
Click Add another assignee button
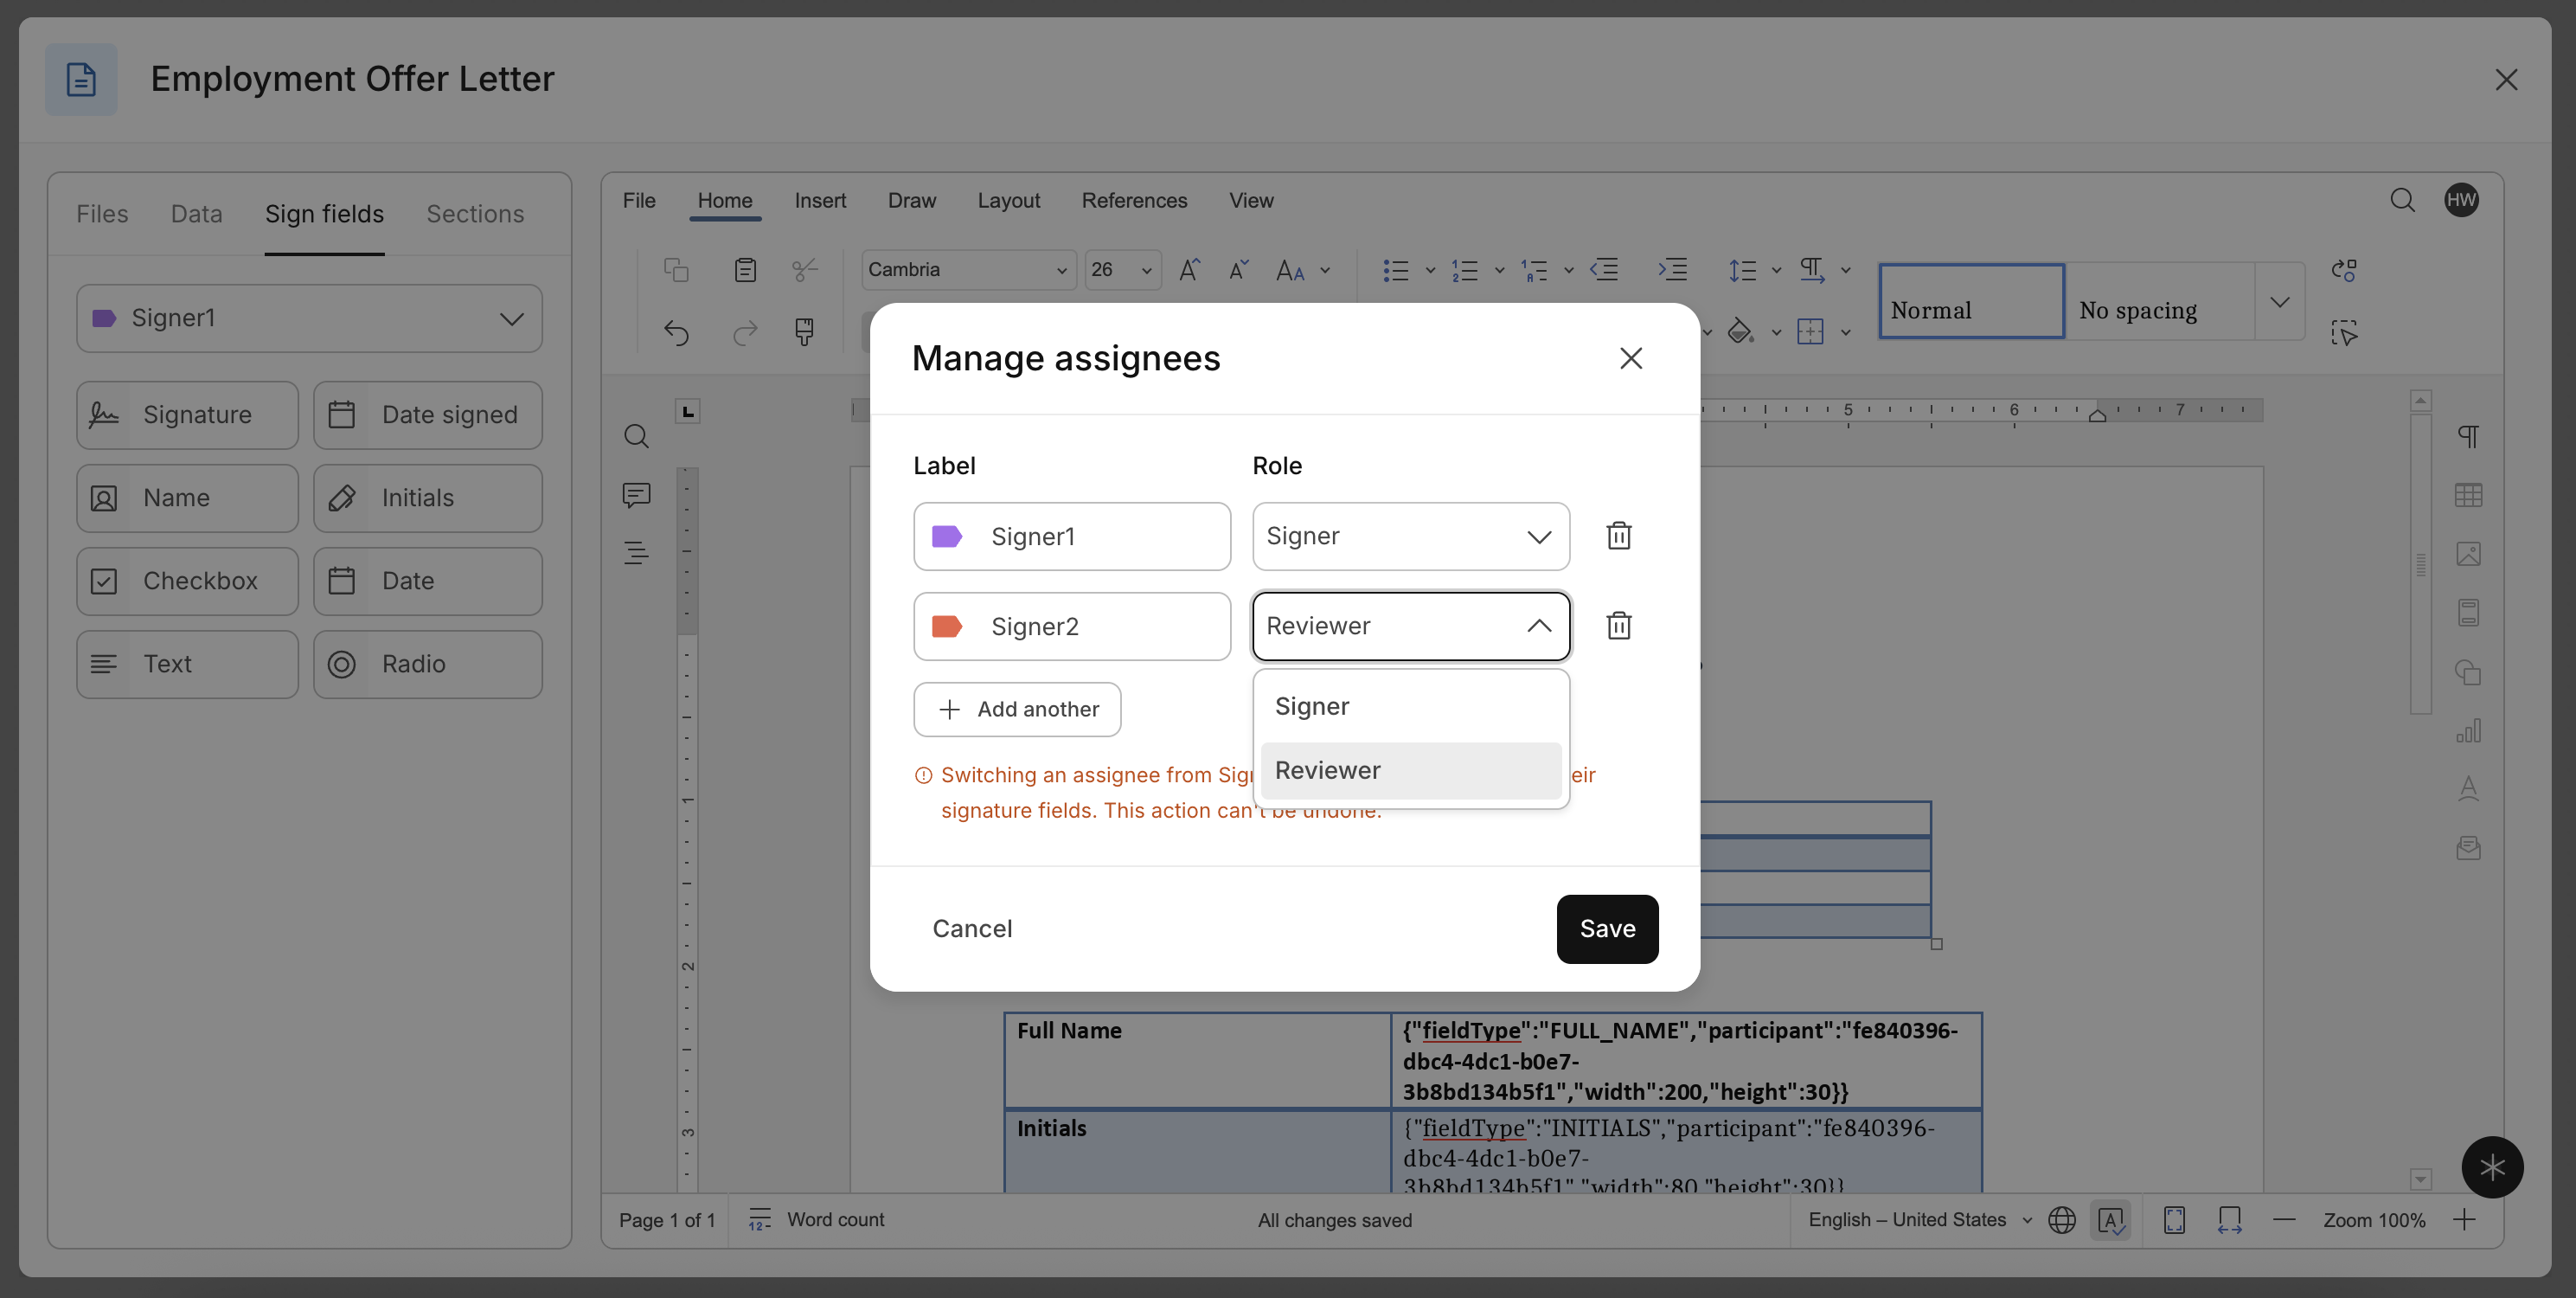pos(1017,709)
